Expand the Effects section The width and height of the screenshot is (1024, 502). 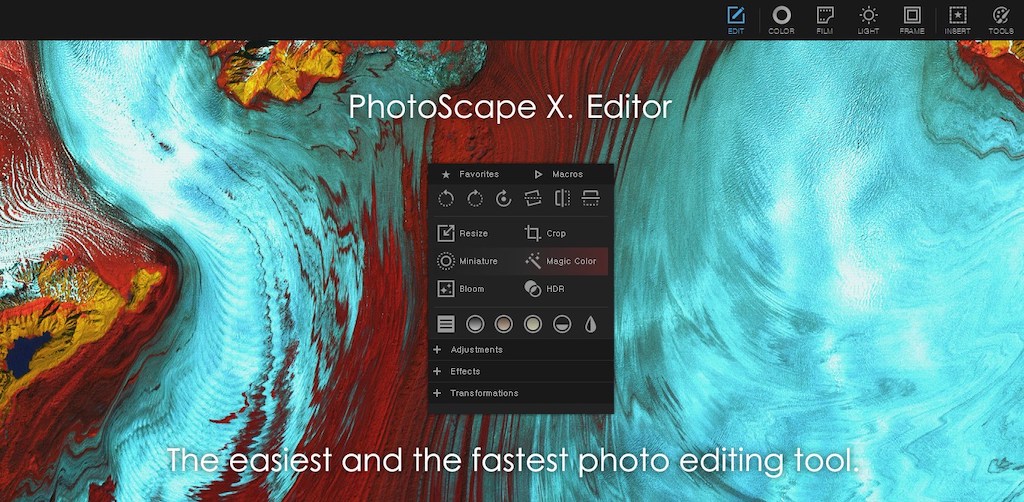pos(465,372)
